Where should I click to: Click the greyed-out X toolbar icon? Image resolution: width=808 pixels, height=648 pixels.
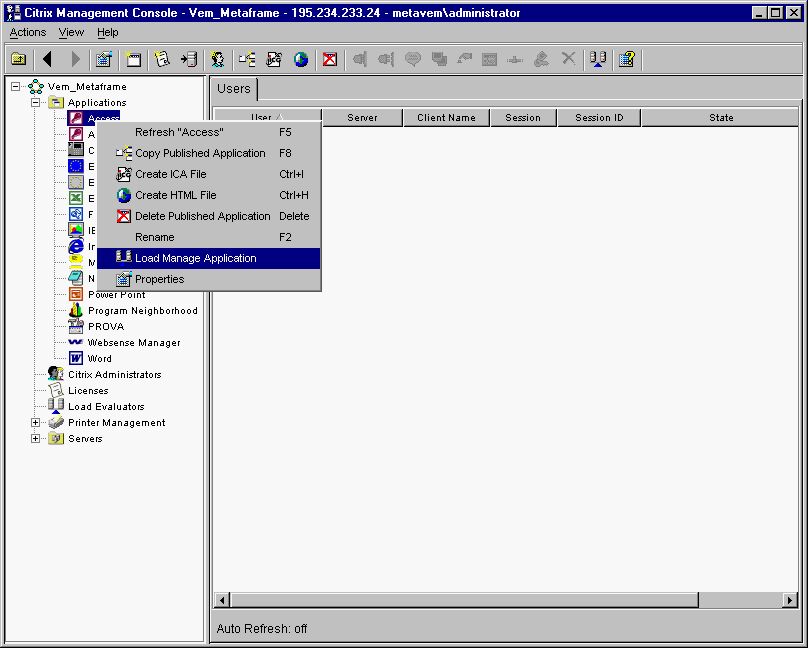click(568, 58)
